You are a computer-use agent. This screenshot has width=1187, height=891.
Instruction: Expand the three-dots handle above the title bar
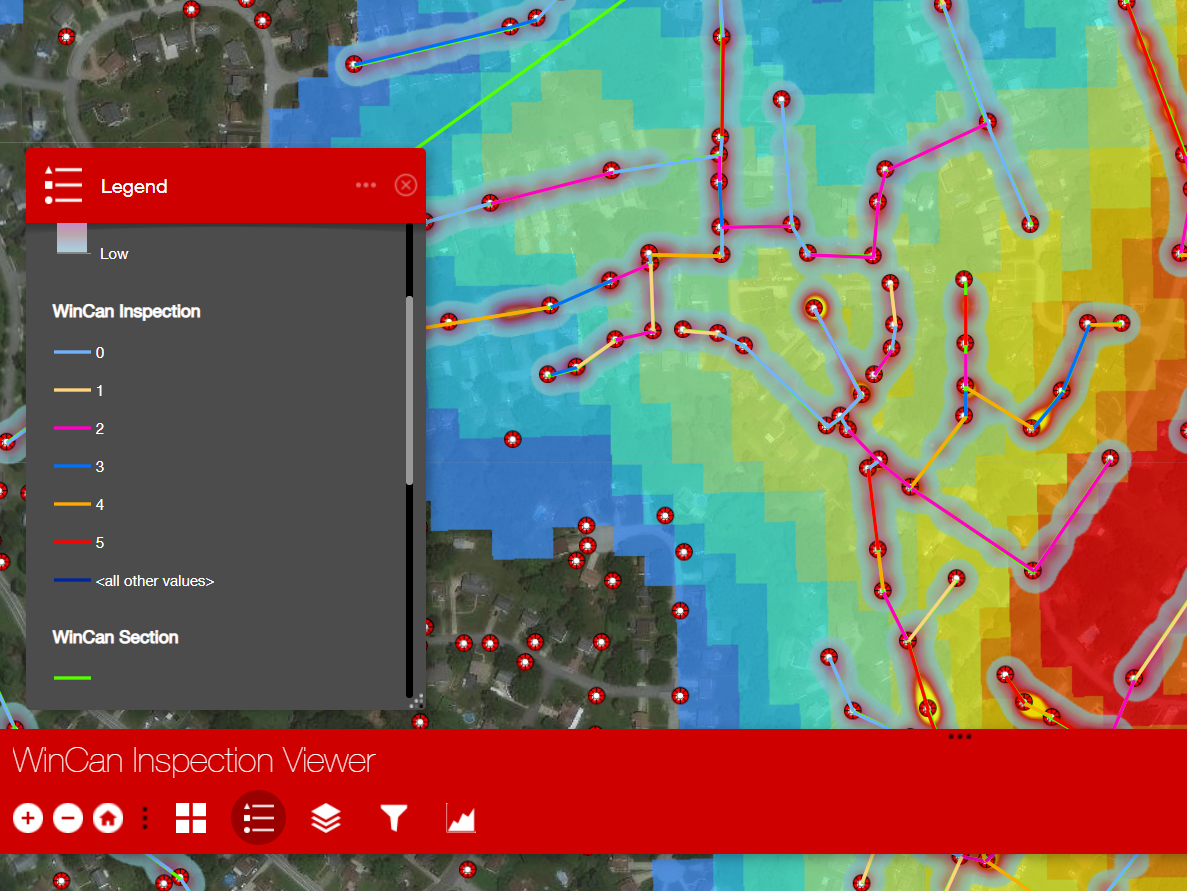(x=960, y=737)
